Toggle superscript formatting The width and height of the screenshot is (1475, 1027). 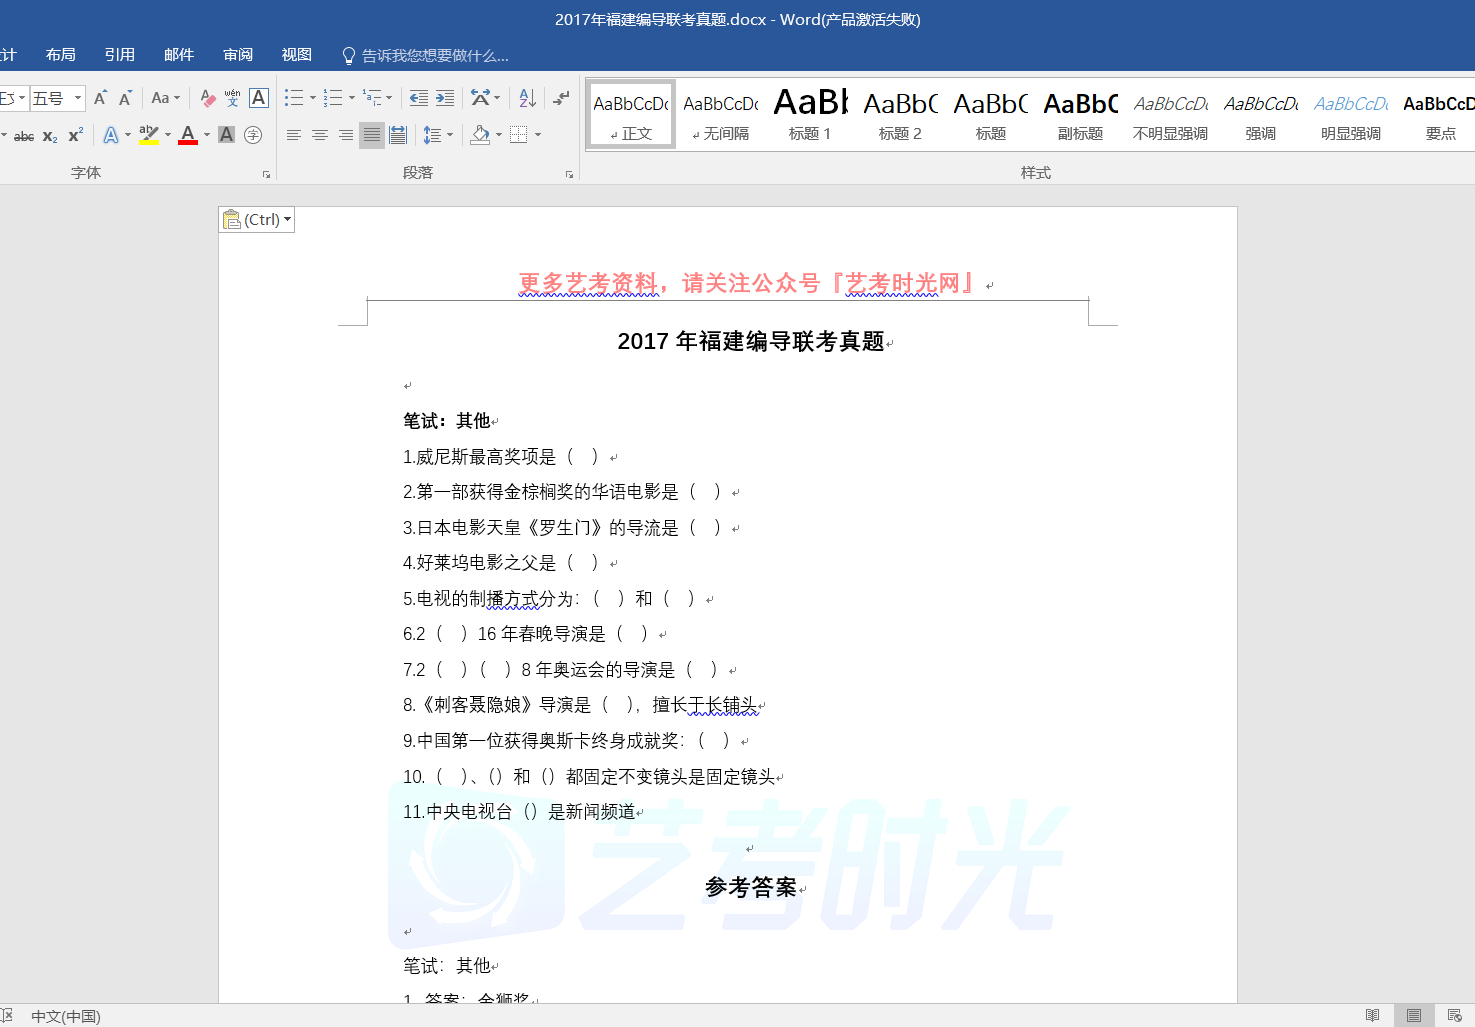(75, 135)
